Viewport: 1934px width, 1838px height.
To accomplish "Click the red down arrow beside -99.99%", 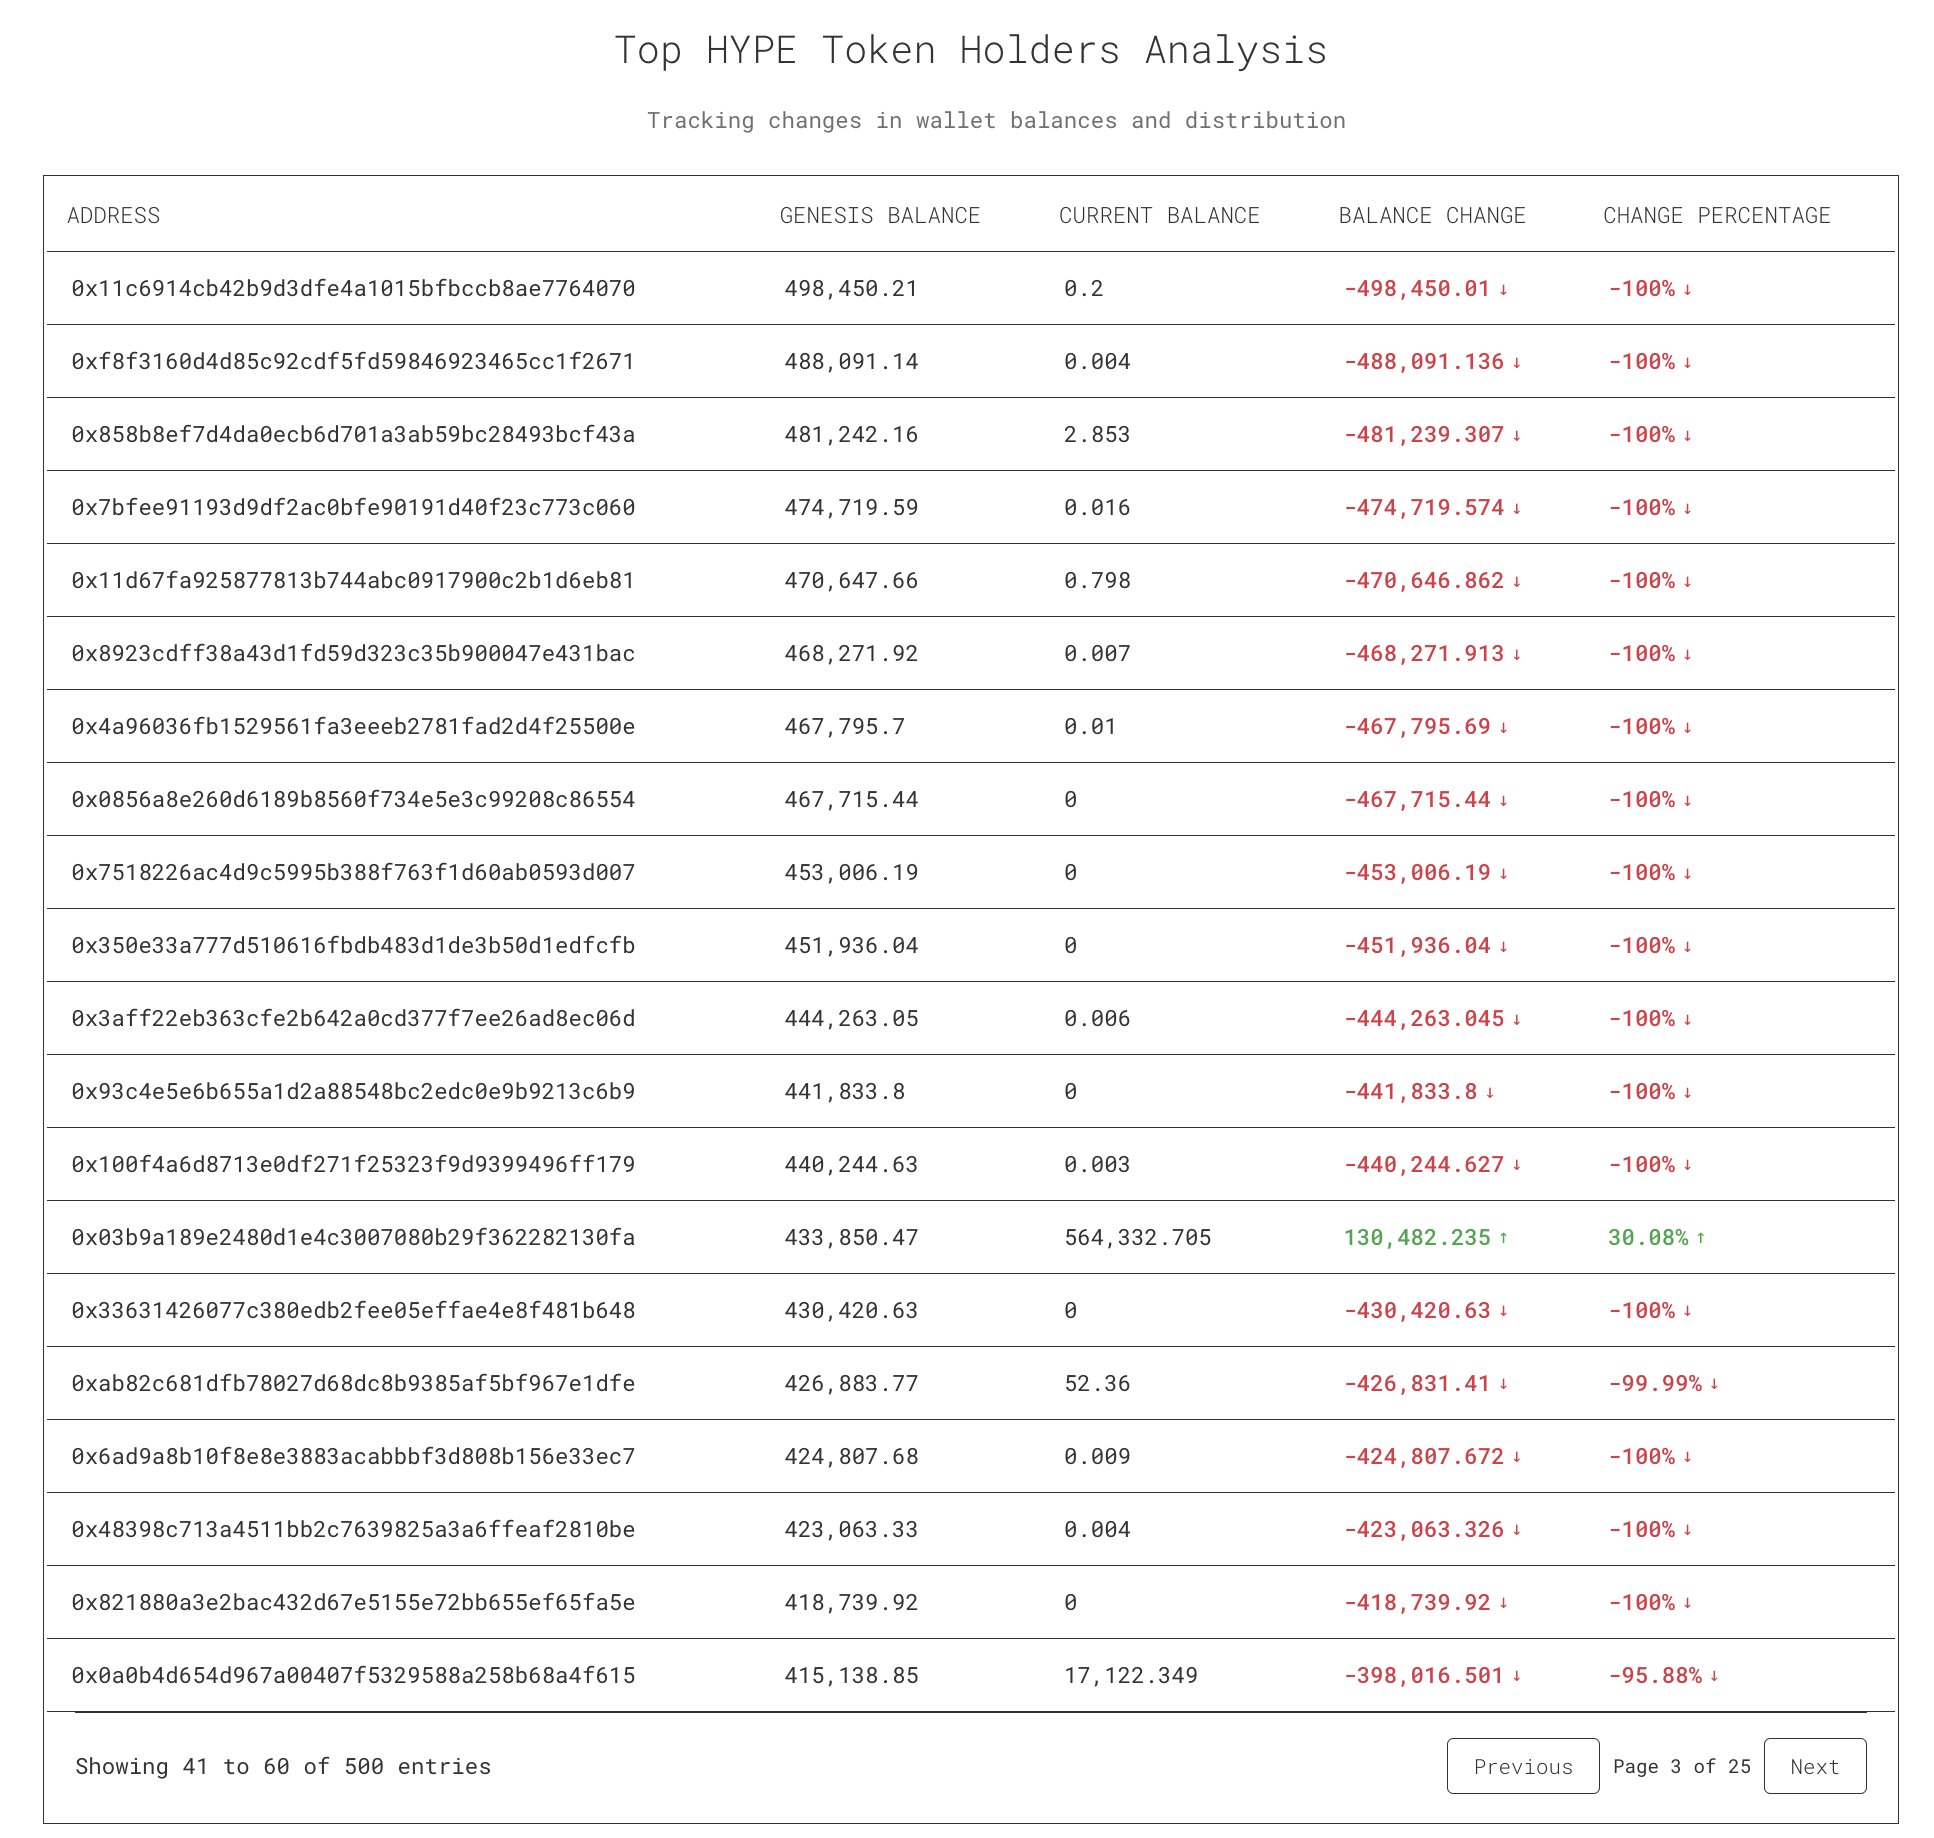I will (x=1714, y=1384).
